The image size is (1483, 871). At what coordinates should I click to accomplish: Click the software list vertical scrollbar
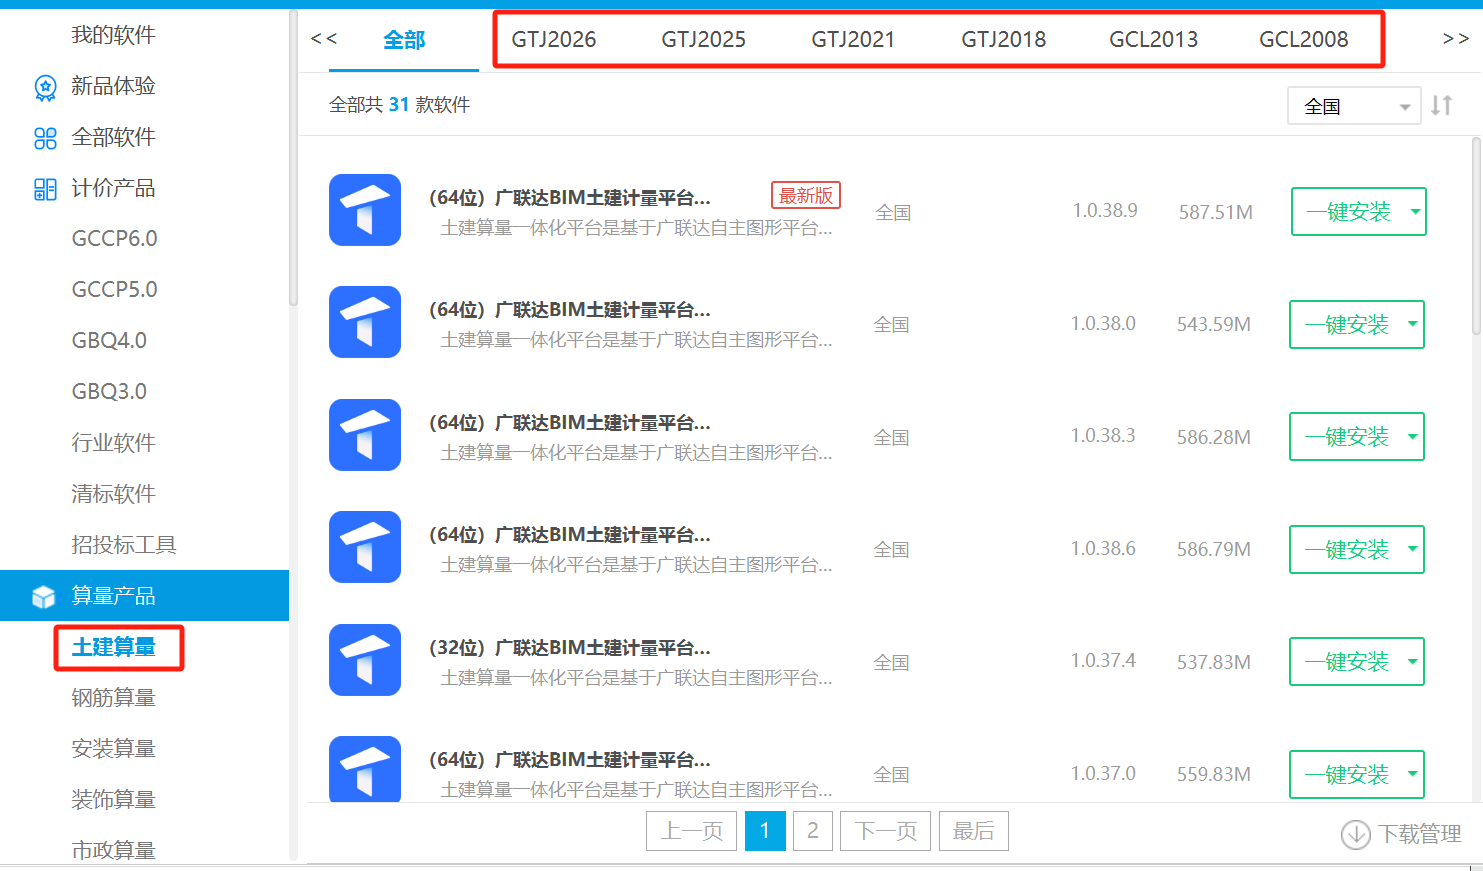[1477, 236]
